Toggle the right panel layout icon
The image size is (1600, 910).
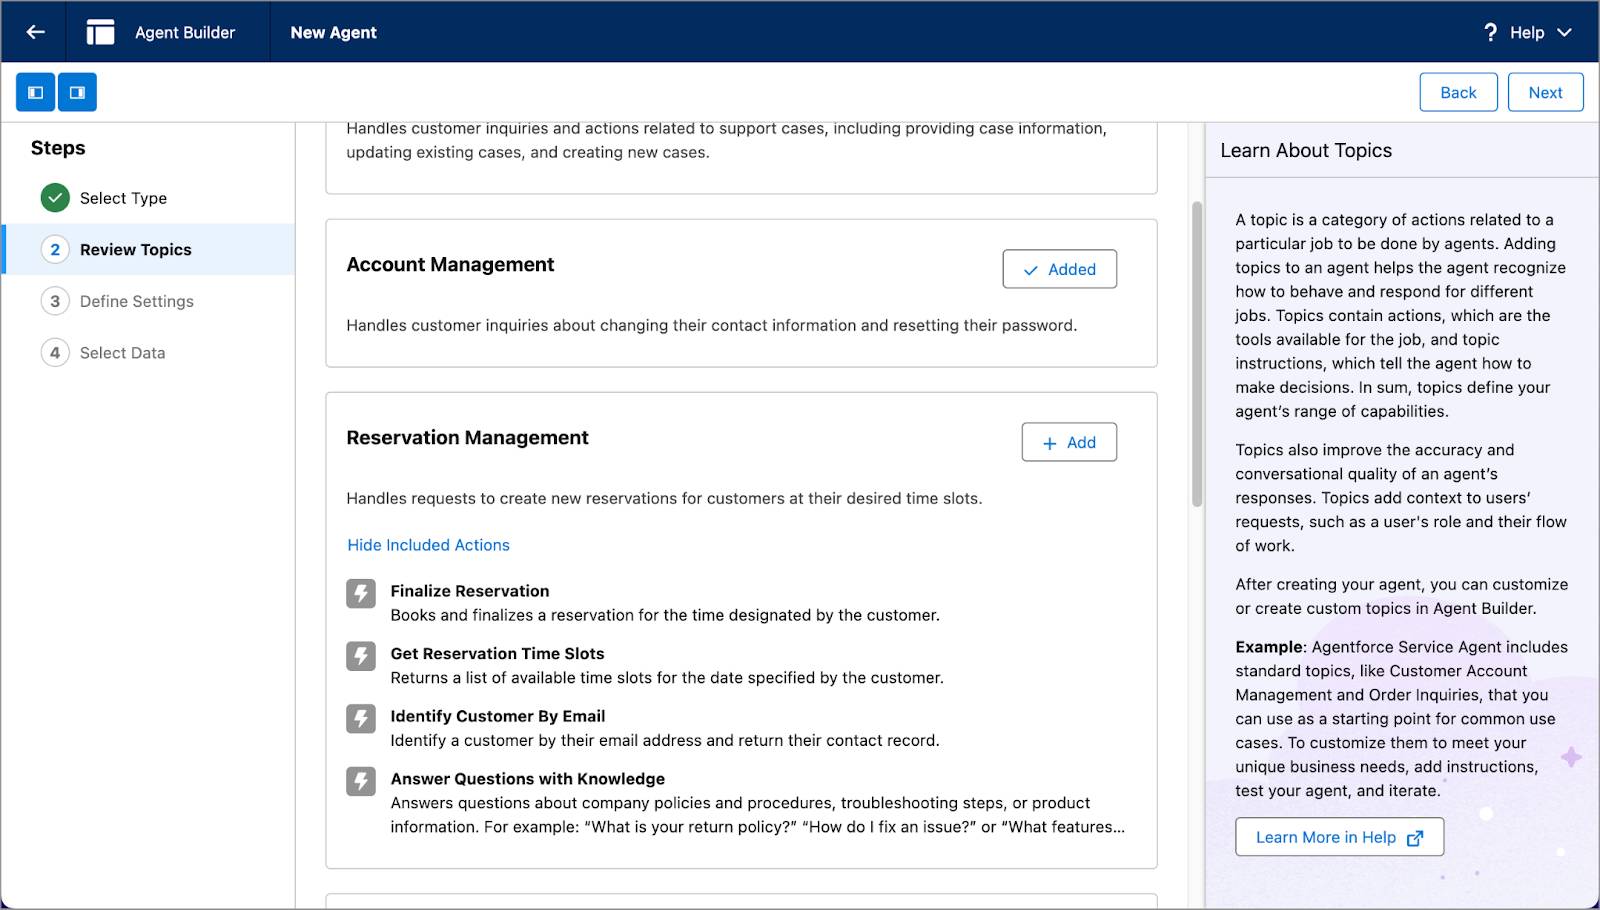coord(77,91)
